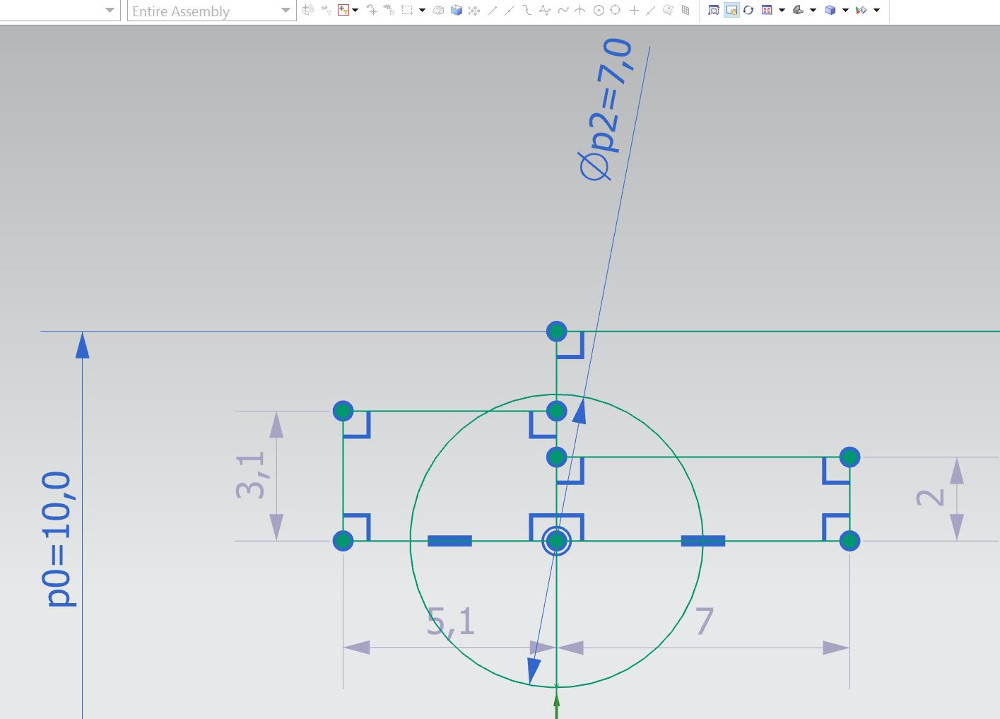The width and height of the screenshot is (1000, 719).
Task: Select the Point tool with plus icon
Action: point(633,11)
